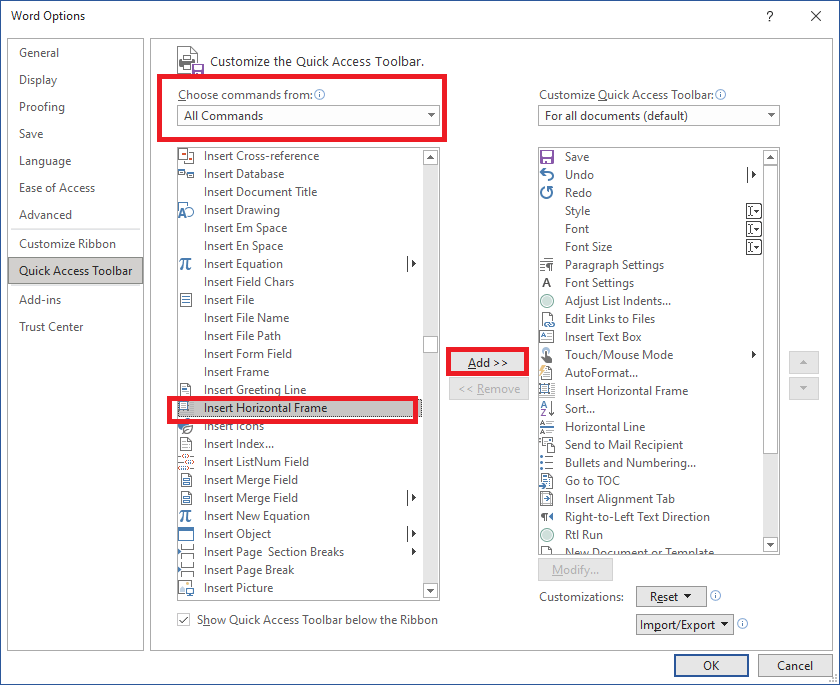Click the Go to TOC icon
This screenshot has width=840, height=685.
pos(546,480)
